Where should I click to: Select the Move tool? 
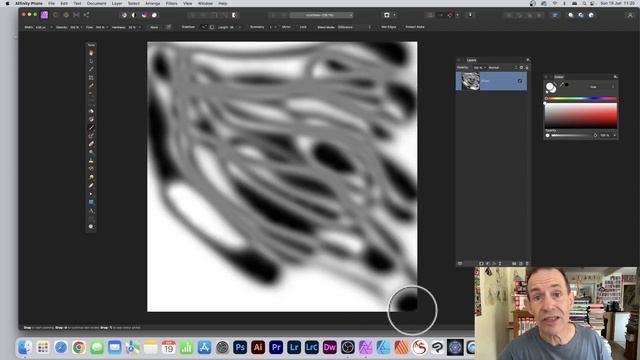point(91,61)
